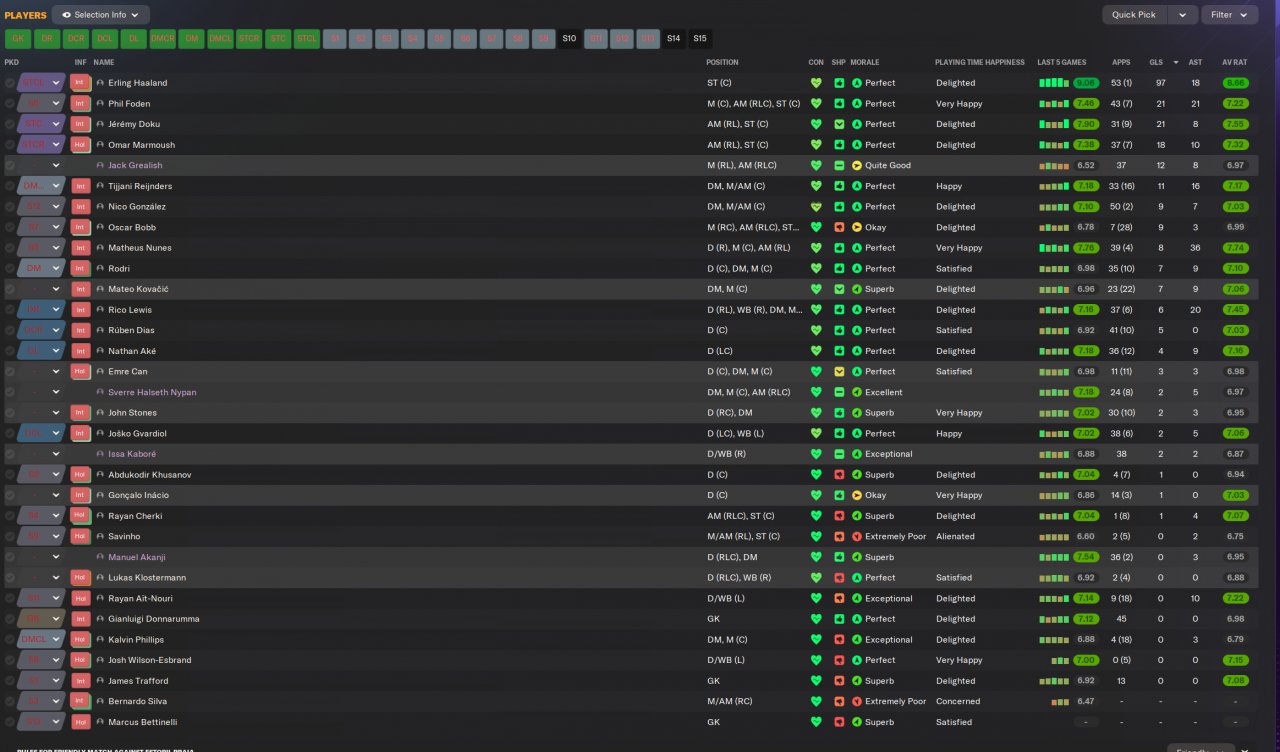Toggle the picked checkmark for Kalvin Phillips
This screenshot has width=1280, height=752.
pyautogui.click(x=10, y=640)
